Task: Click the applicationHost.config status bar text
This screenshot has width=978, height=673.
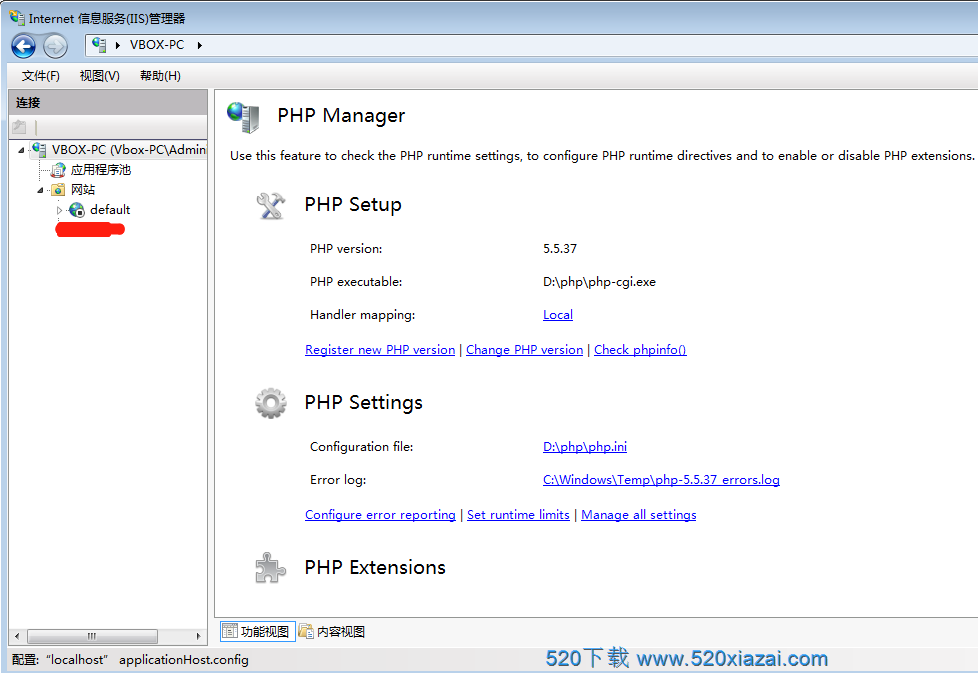Action: 184,660
